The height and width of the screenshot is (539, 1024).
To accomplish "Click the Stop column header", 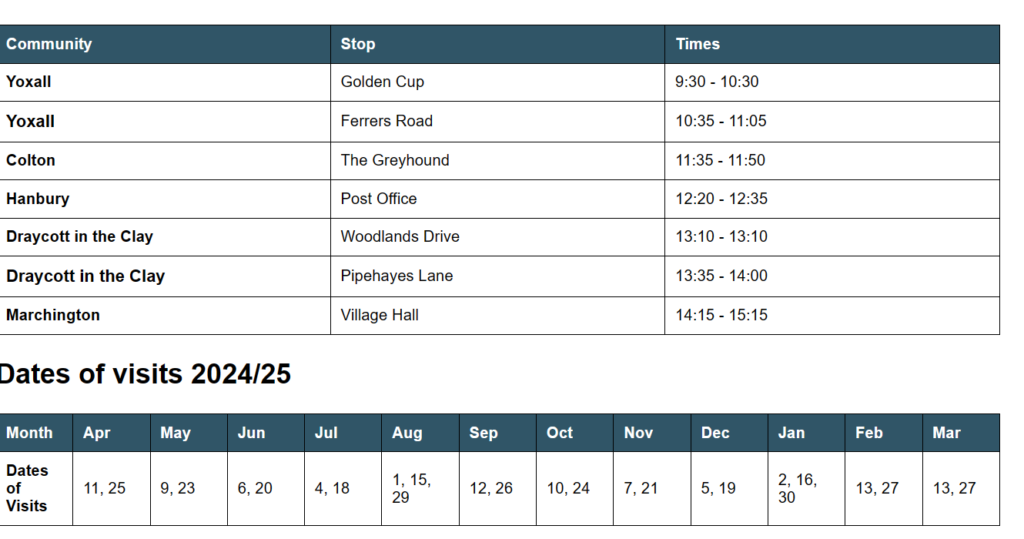I will (498, 44).
